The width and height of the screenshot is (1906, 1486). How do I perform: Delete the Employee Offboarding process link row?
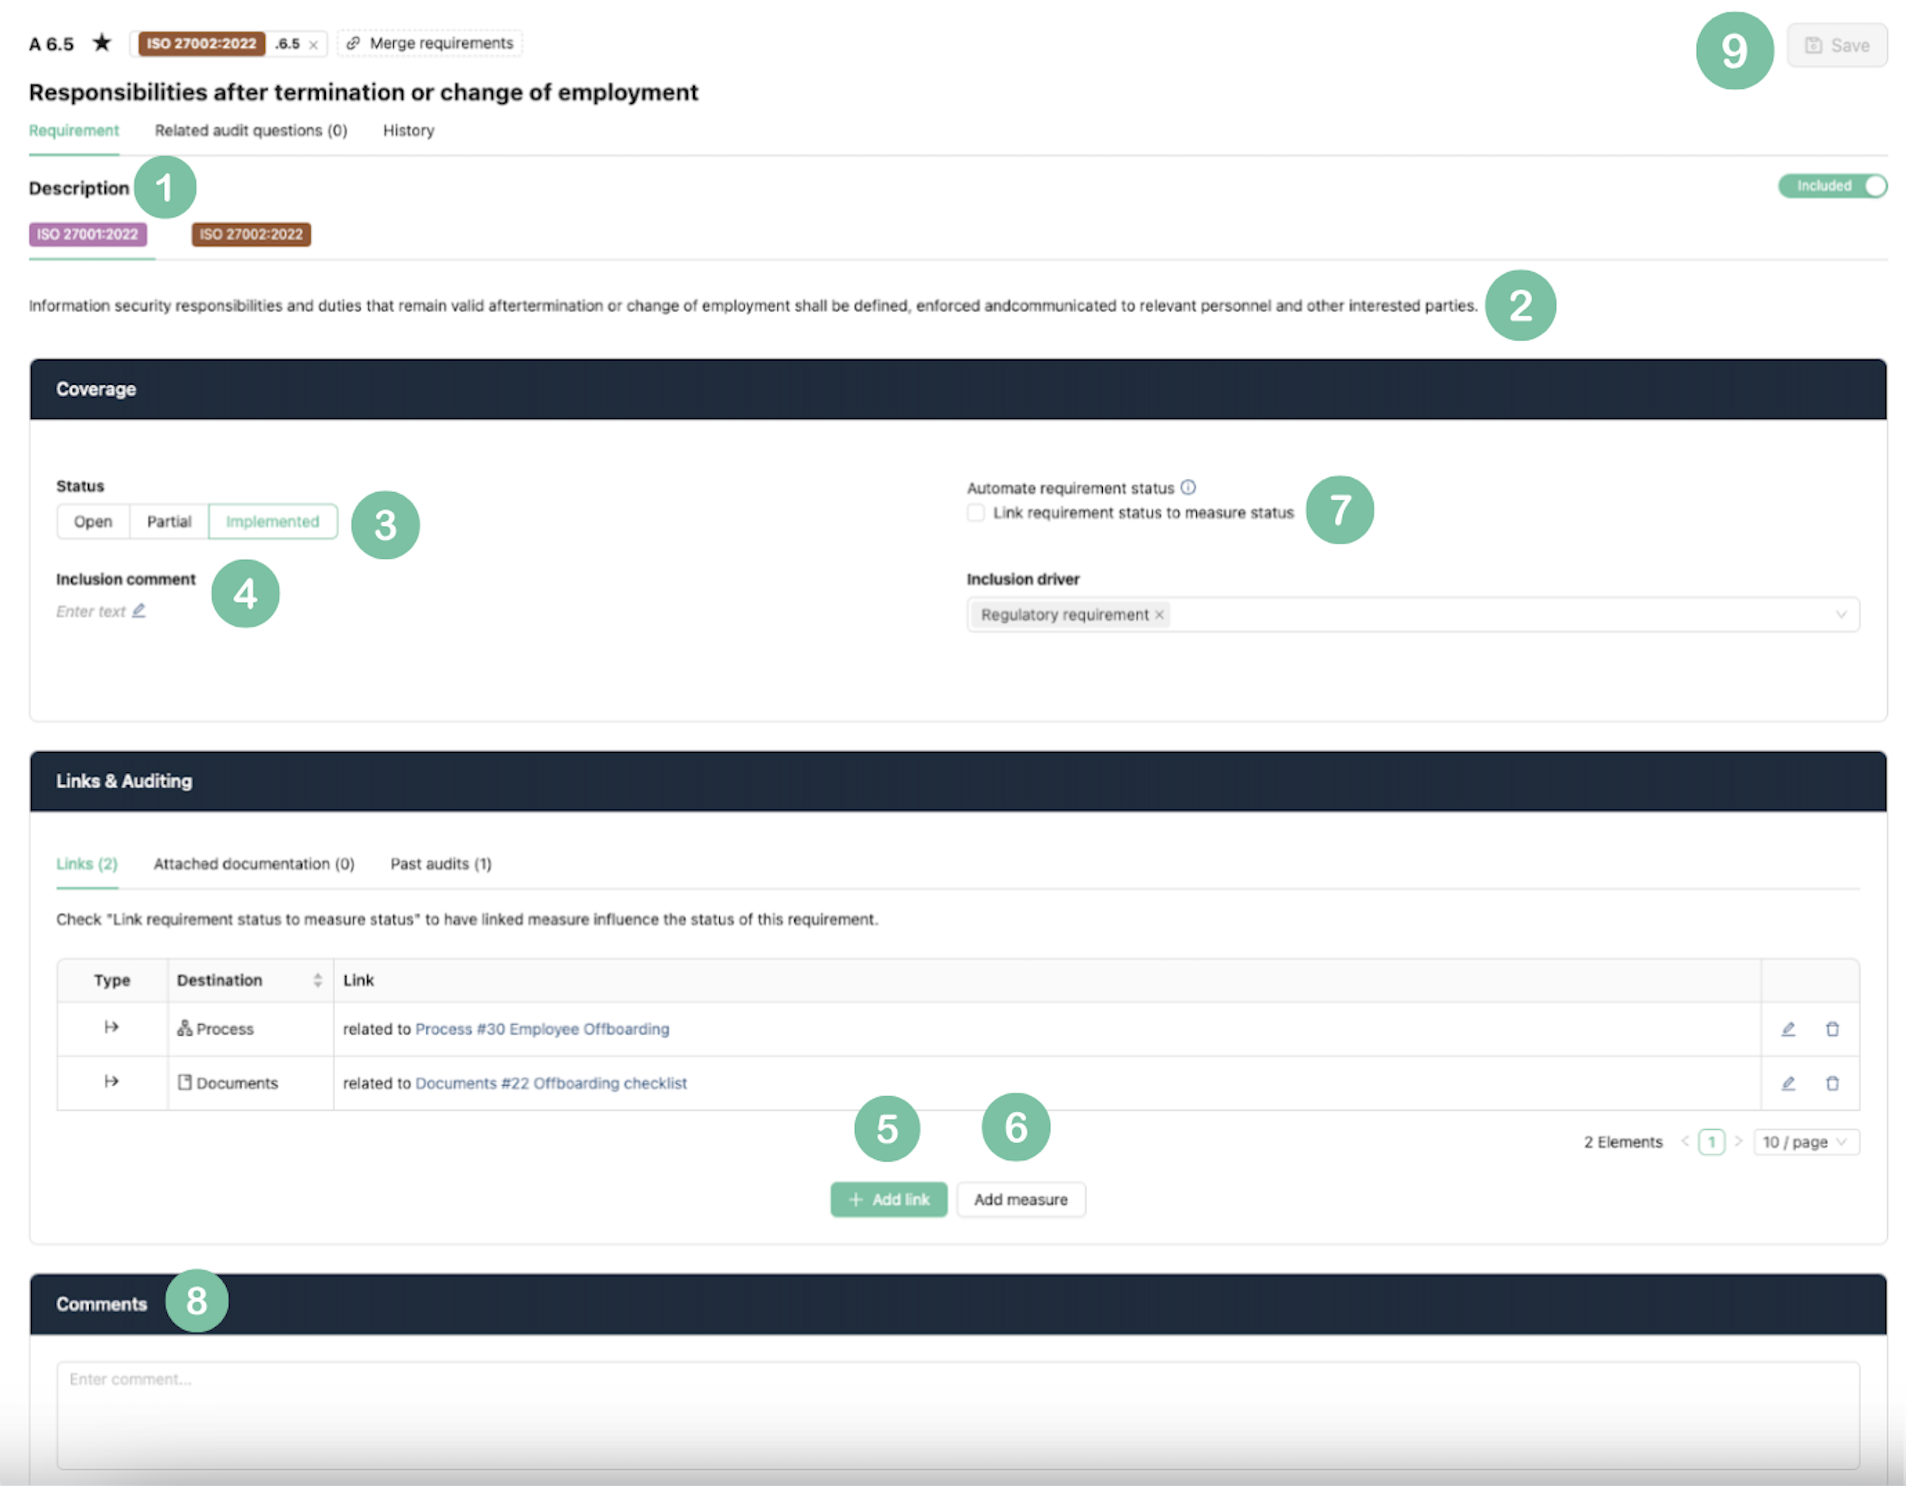click(x=1832, y=1029)
